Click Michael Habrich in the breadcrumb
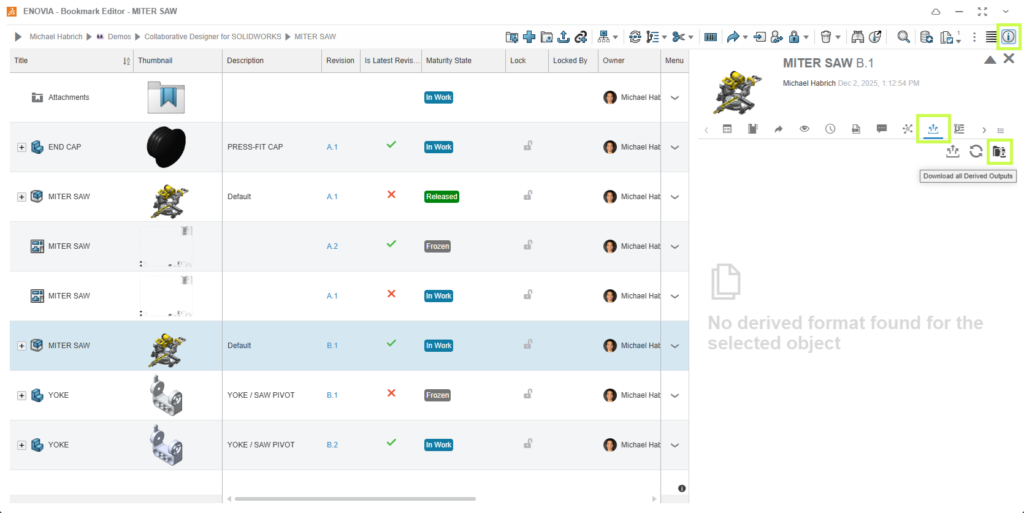This screenshot has width=1024, height=513. [x=56, y=37]
